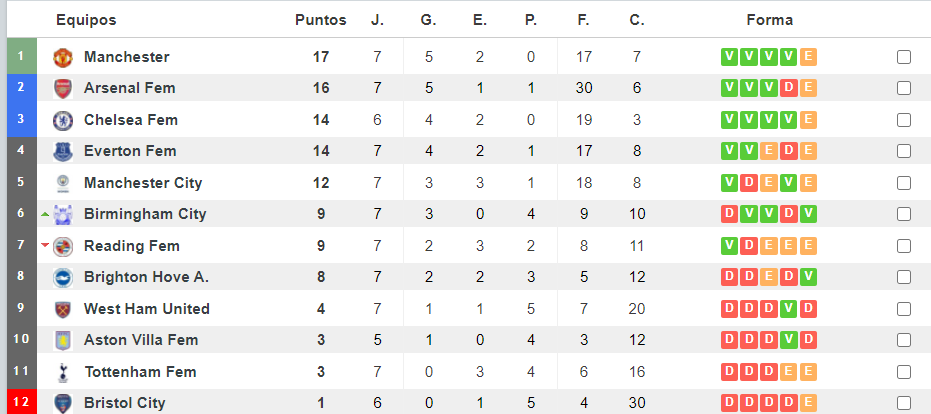Check the box beside Bristol City
The height and width of the screenshot is (414, 931).
(904, 403)
